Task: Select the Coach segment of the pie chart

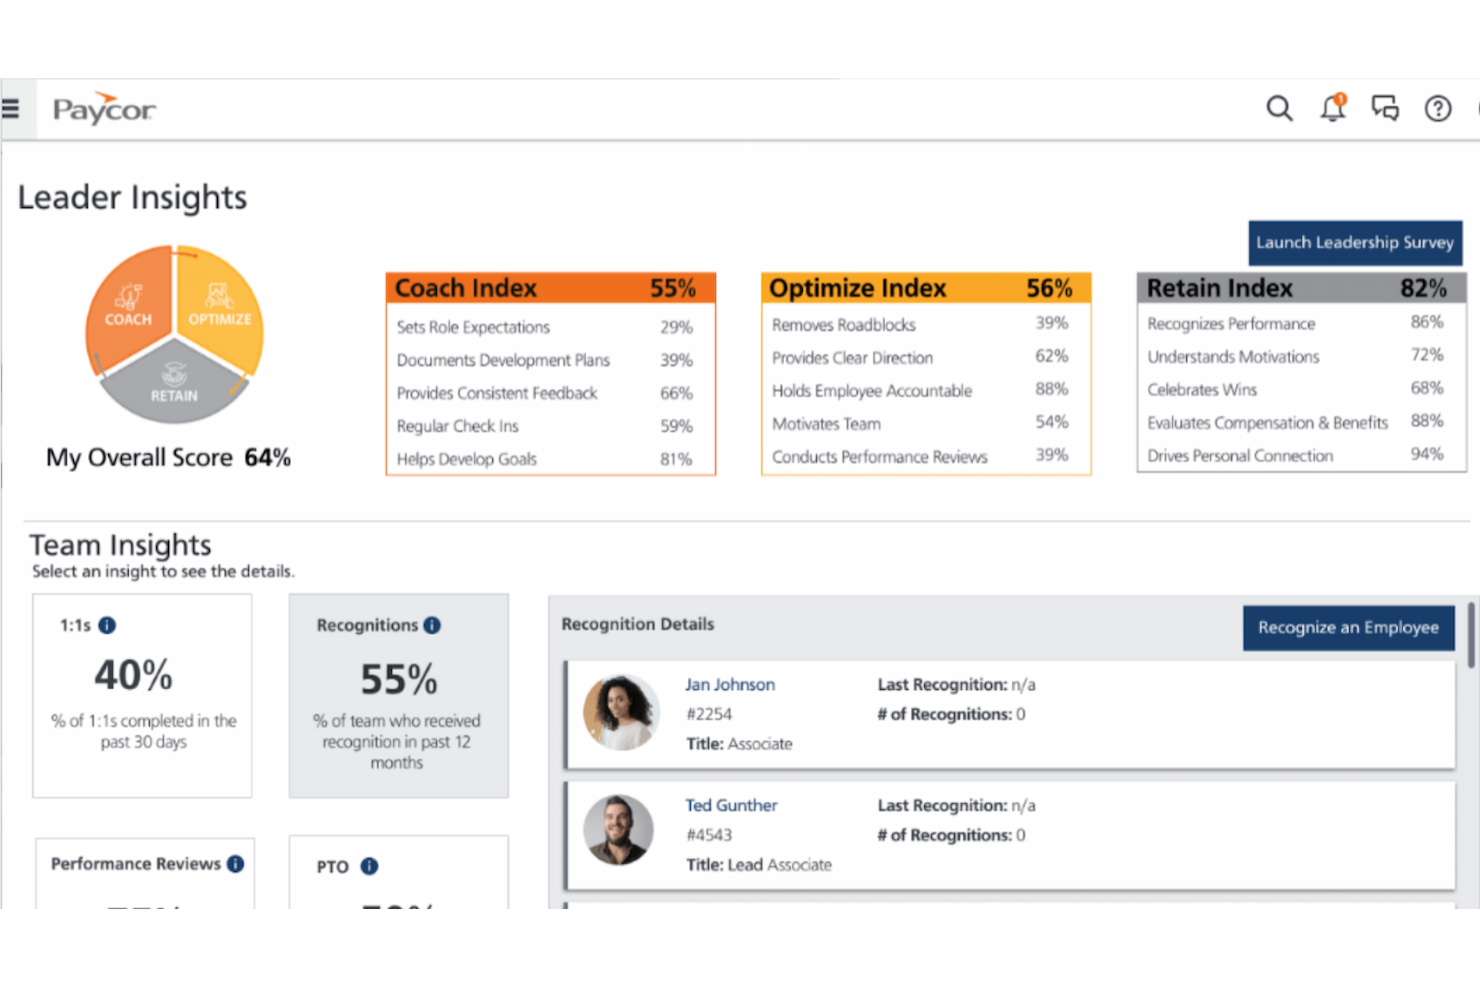Action: click(126, 310)
